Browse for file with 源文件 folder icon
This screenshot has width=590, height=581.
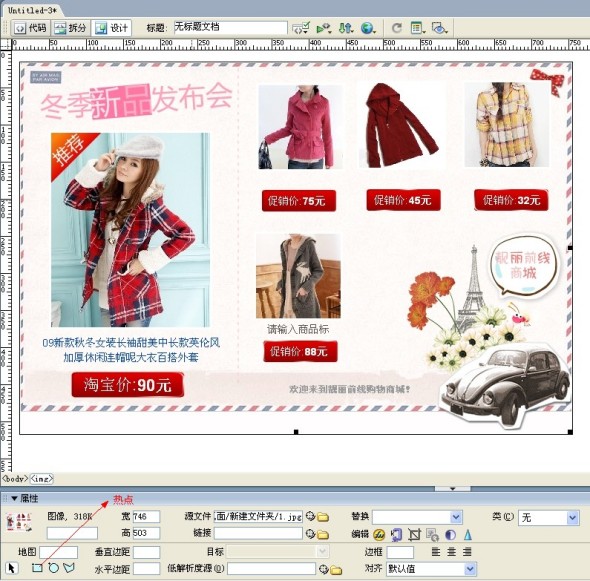click(323, 517)
